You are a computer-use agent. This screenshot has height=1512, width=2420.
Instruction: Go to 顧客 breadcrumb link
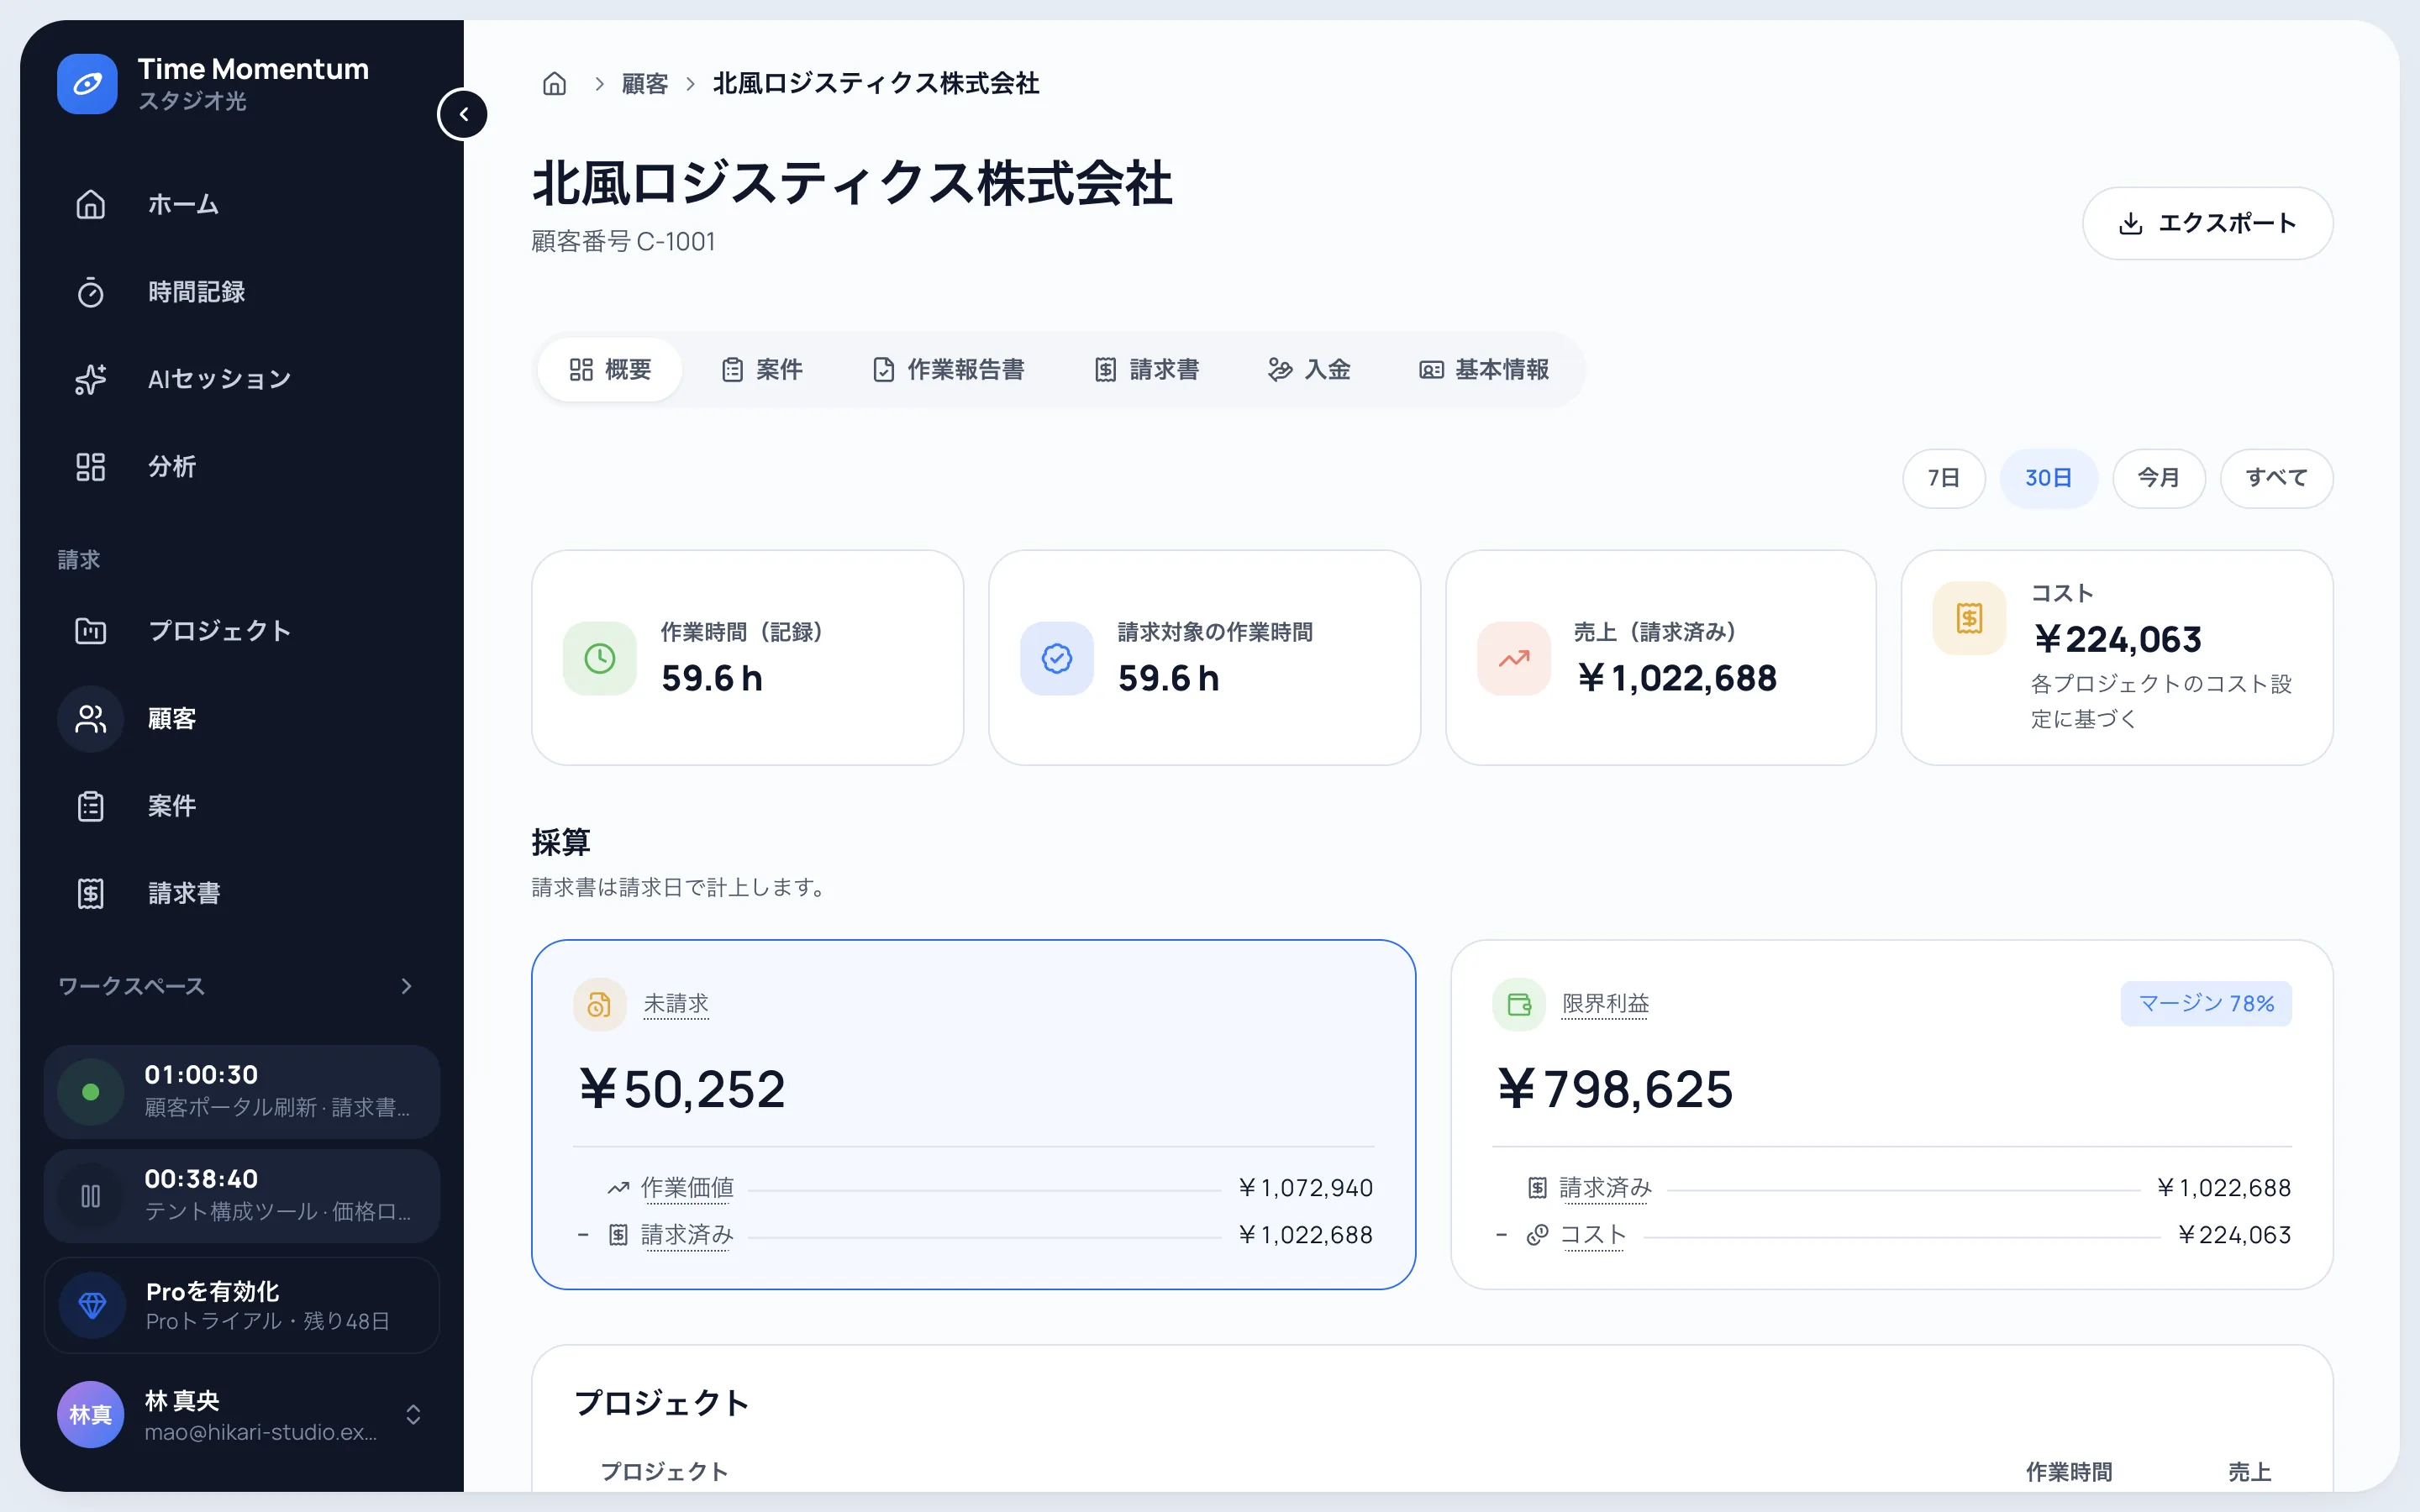point(645,84)
